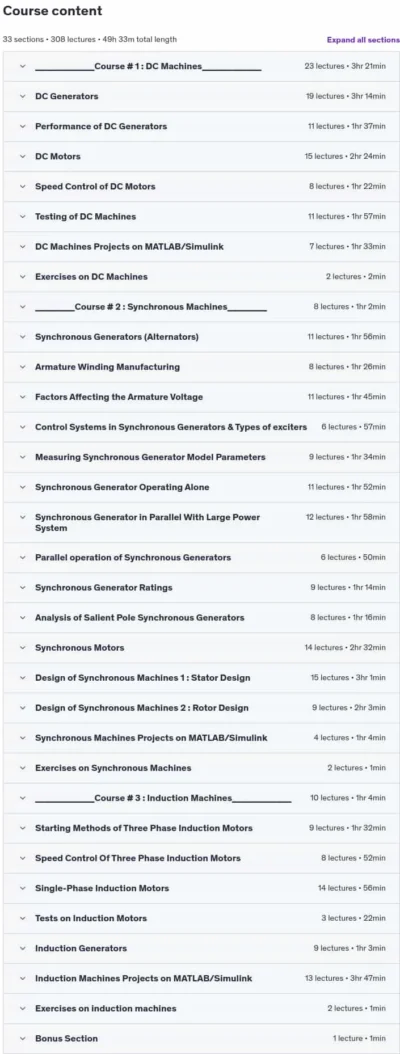Click chevron for Measuring Synchronous Generator Model Parameters

point(22,457)
